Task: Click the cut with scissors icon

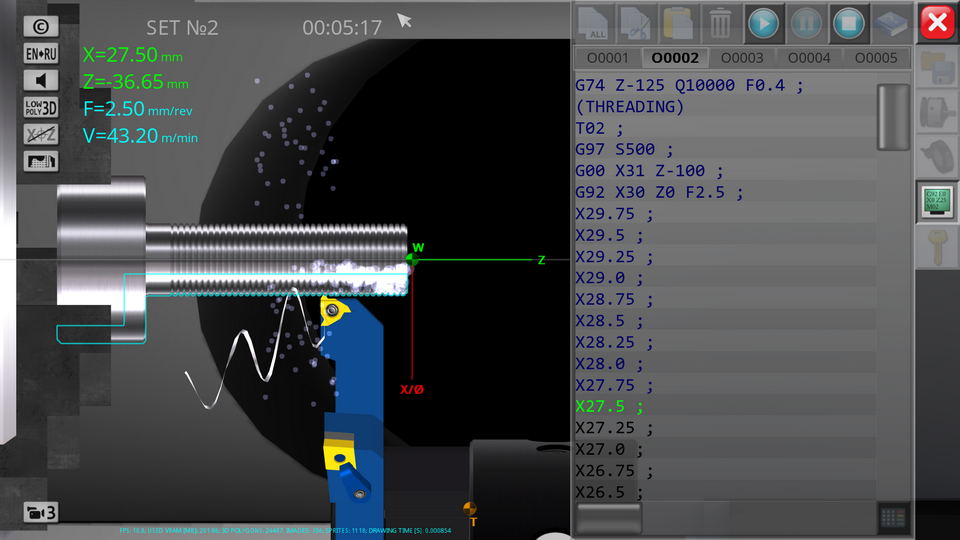Action: tap(636, 22)
